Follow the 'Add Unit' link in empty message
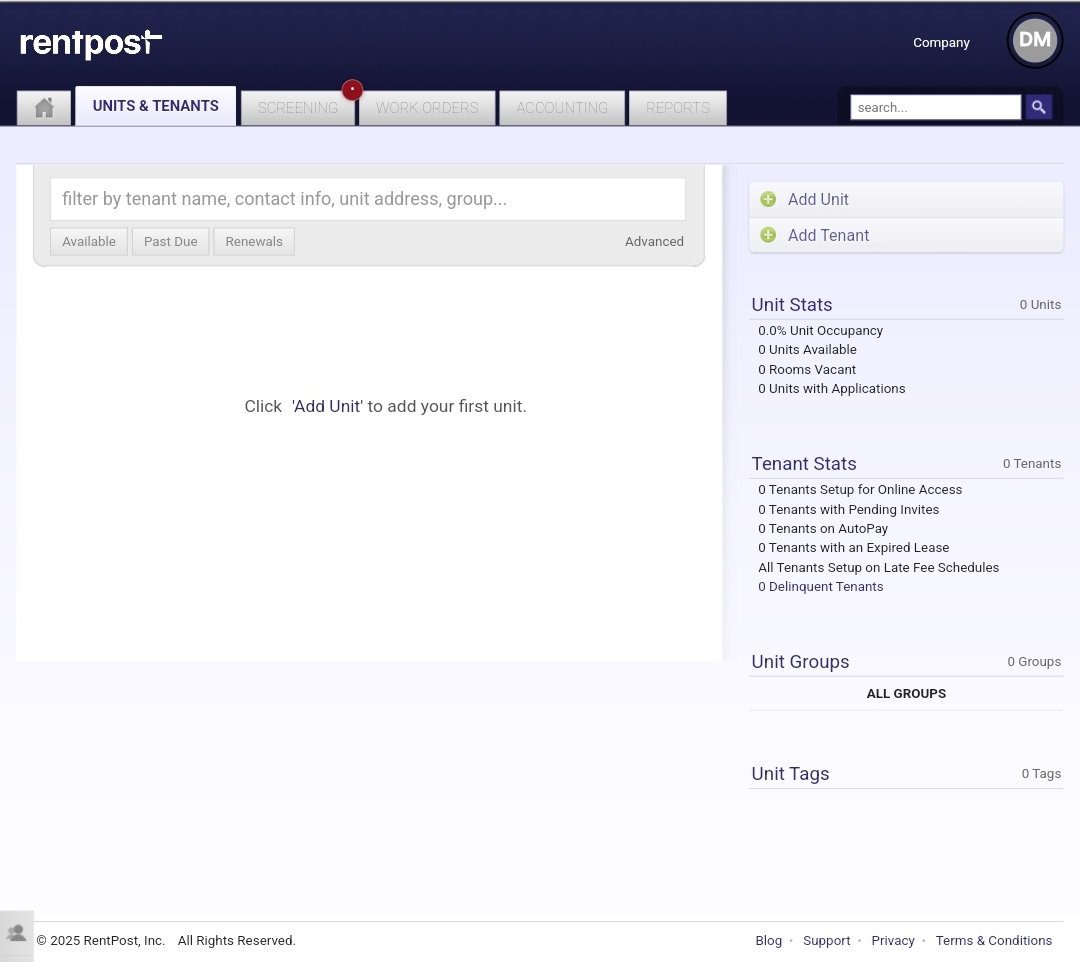 (327, 406)
